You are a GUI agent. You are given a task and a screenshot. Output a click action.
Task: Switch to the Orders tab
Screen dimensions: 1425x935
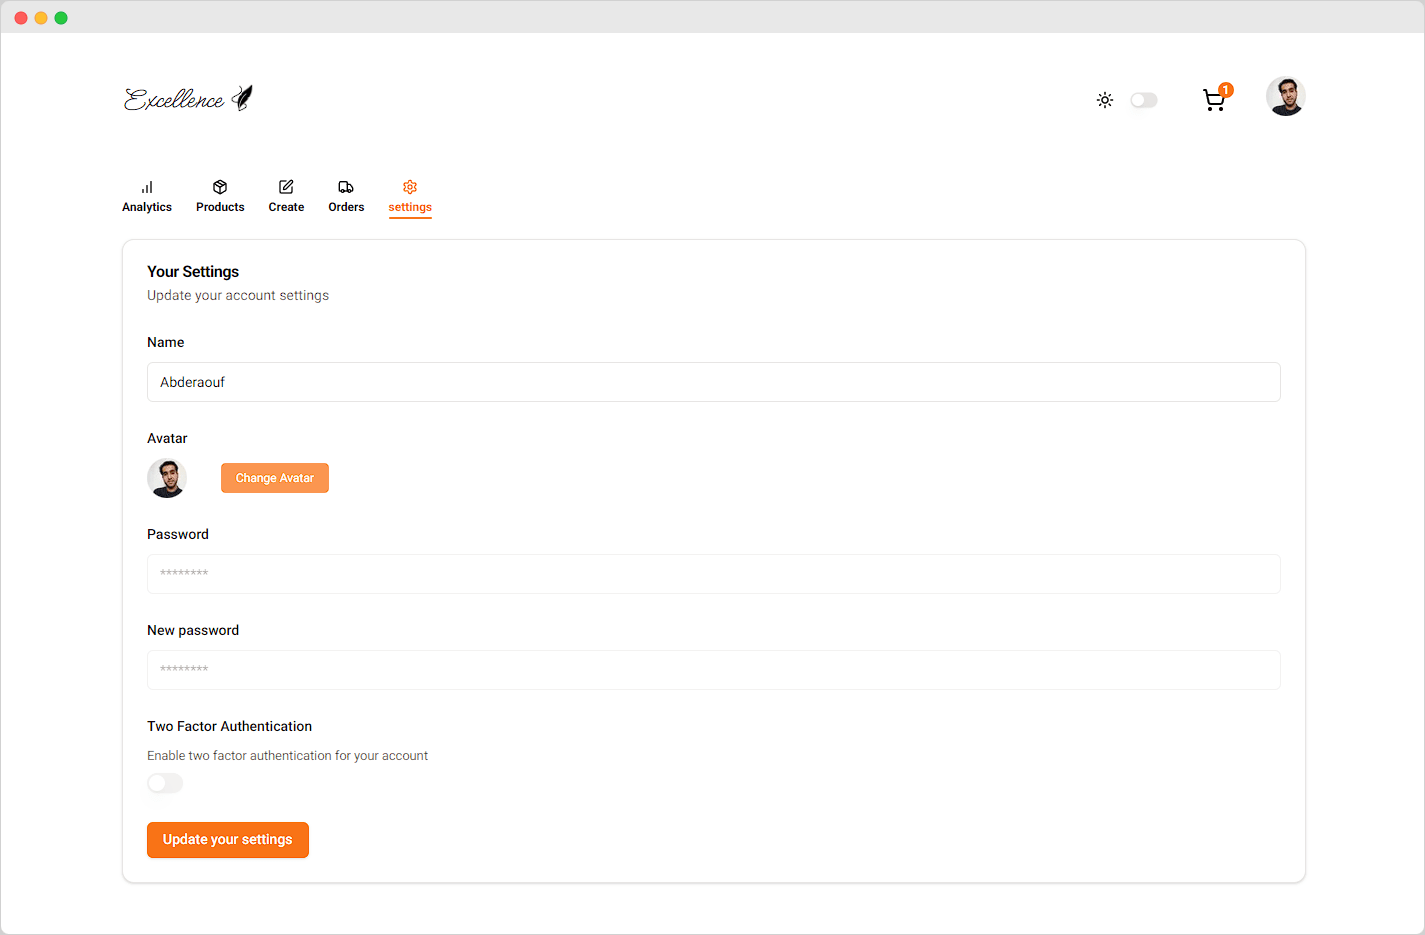click(346, 197)
